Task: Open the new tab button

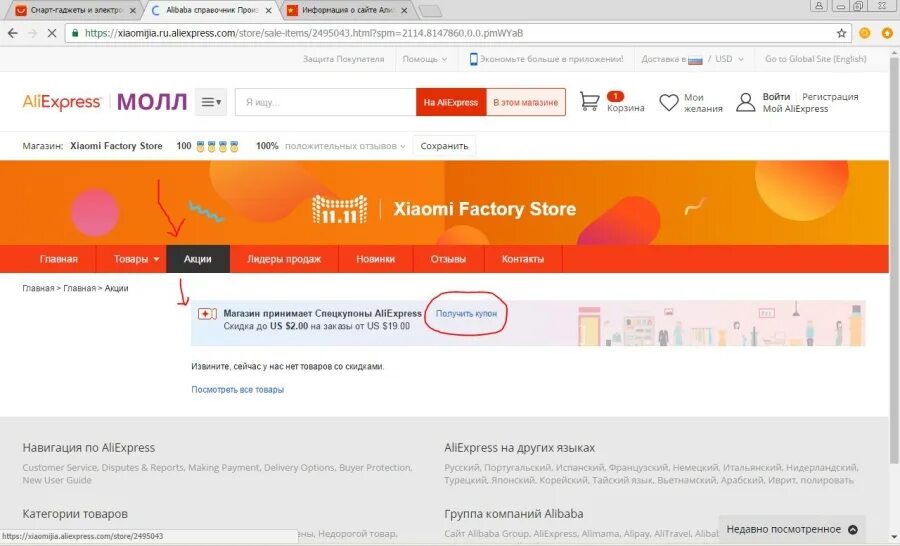Action: pos(430,10)
